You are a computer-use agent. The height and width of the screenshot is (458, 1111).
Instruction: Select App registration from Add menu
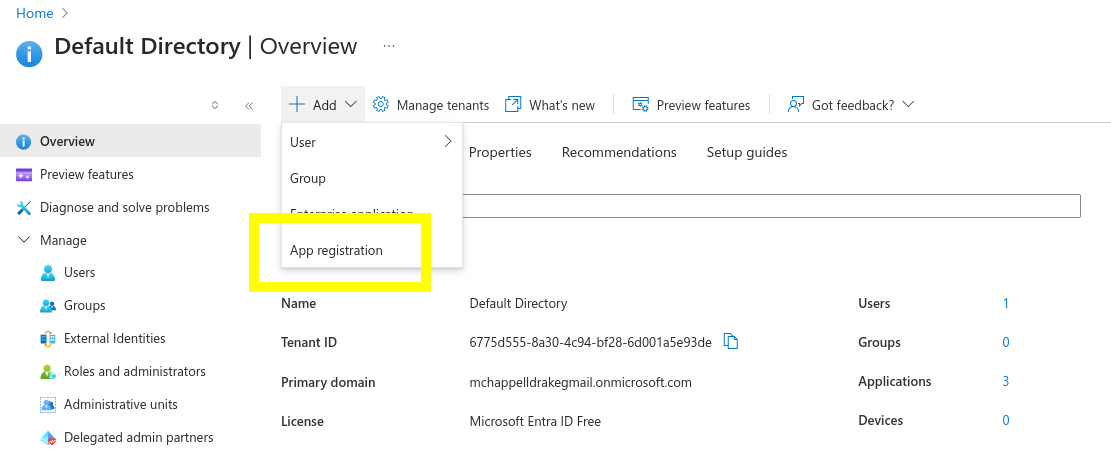click(x=336, y=250)
